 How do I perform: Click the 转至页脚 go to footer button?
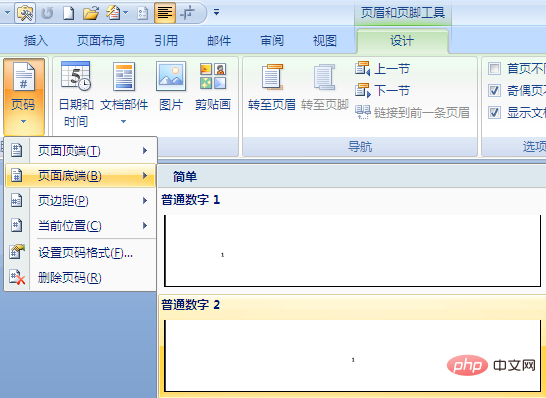point(325,87)
